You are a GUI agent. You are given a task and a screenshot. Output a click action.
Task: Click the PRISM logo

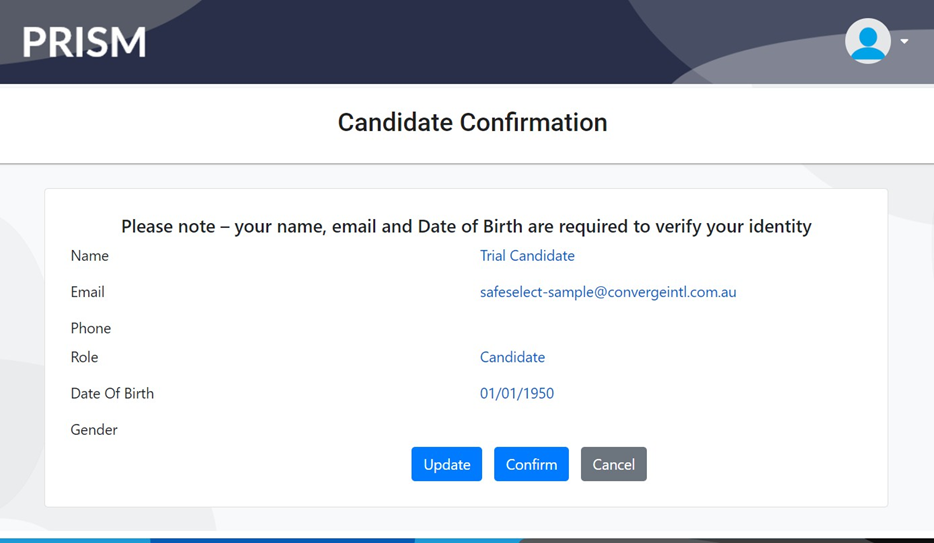(x=85, y=42)
